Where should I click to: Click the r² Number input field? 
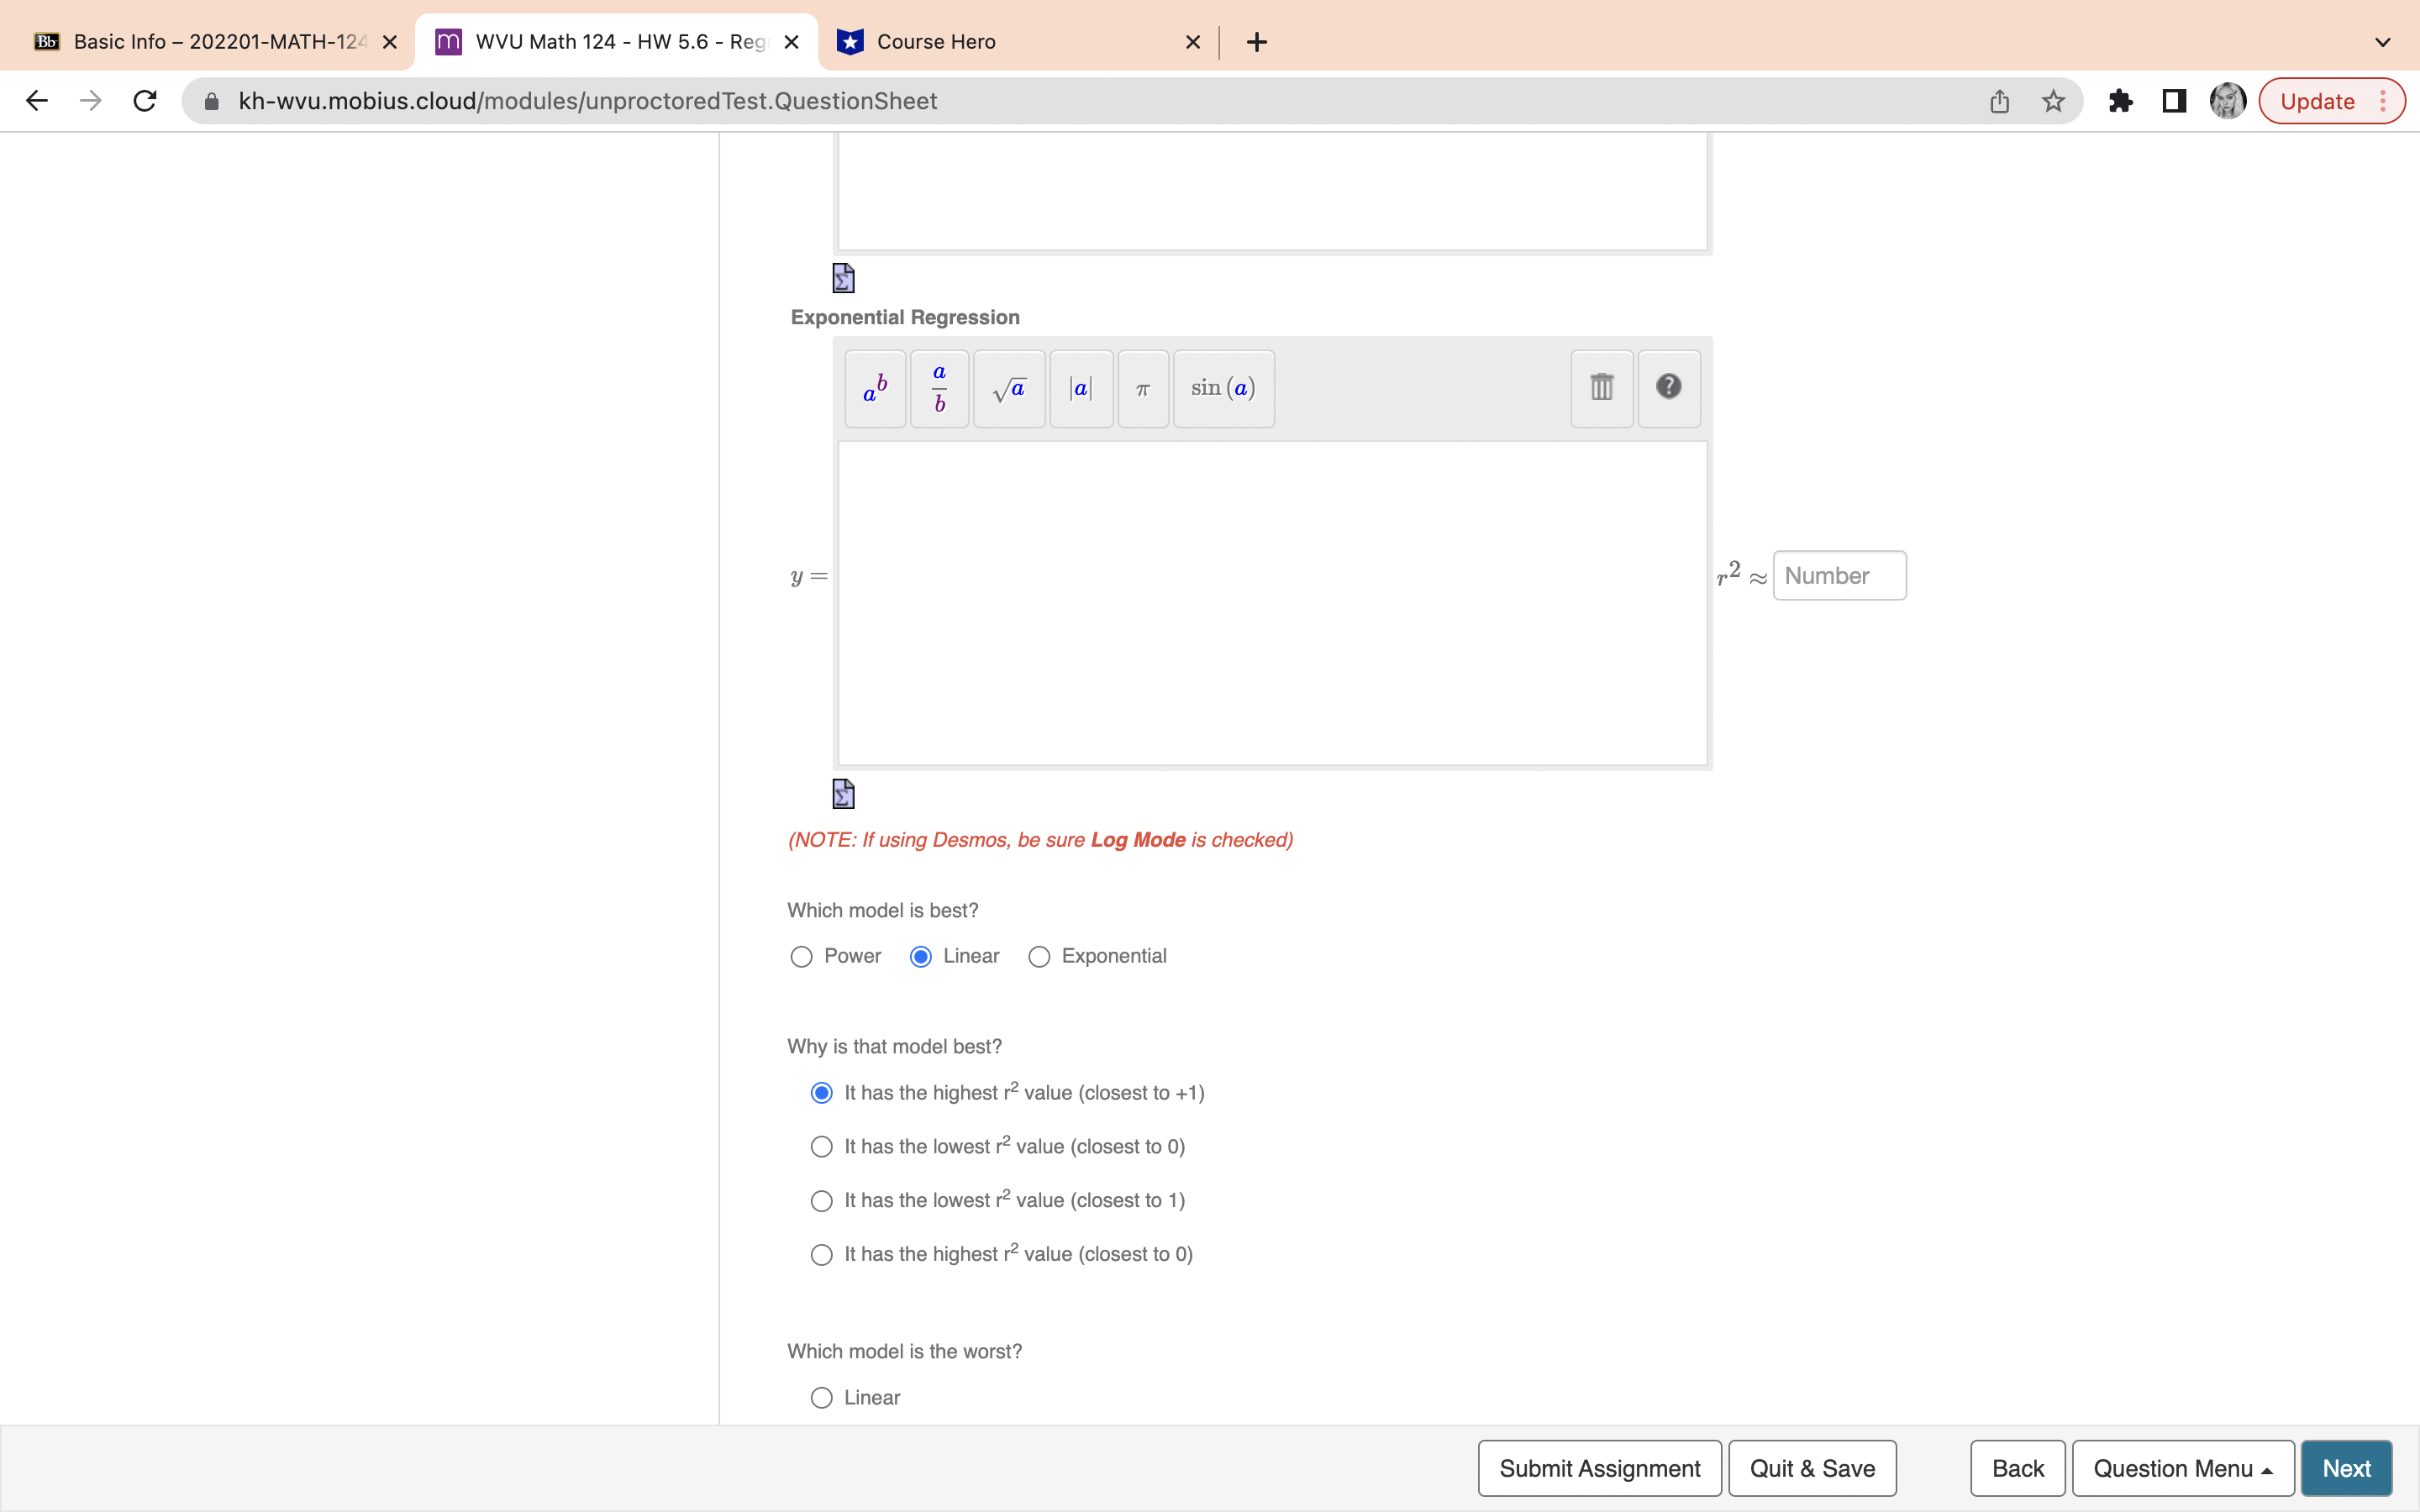click(x=1839, y=575)
